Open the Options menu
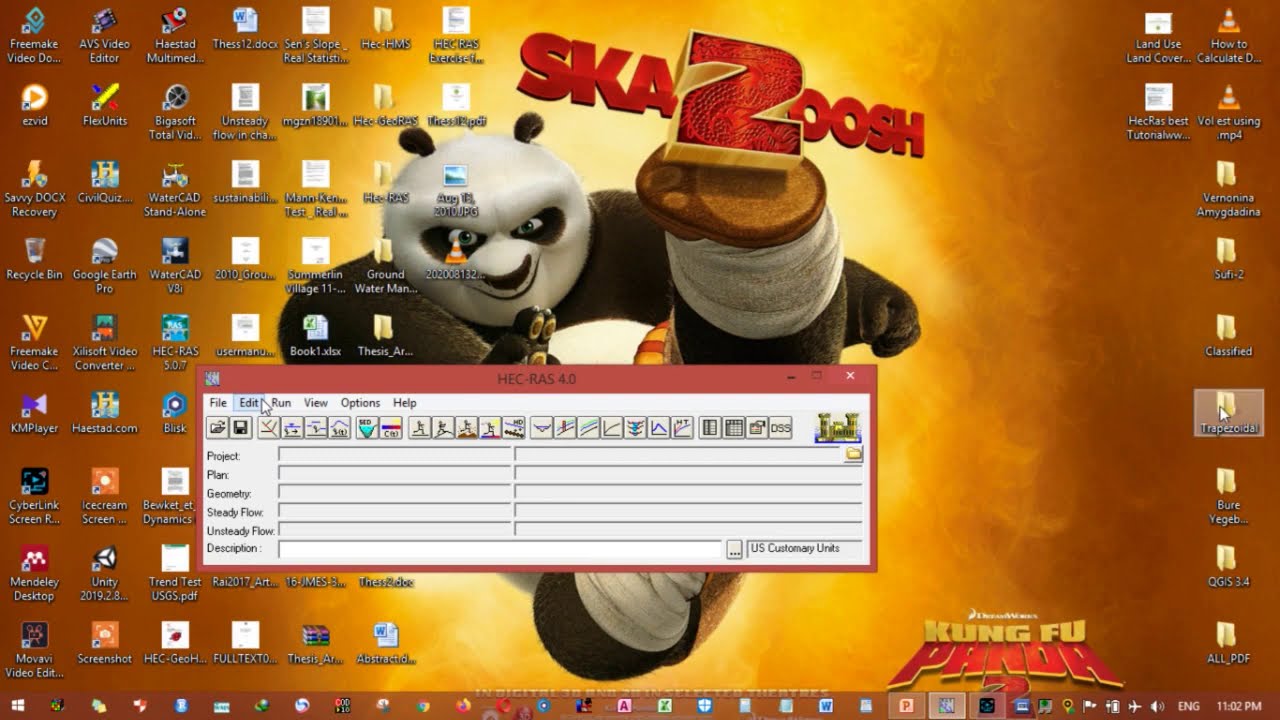Image resolution: width=1280 pixels, height=720 pixels. (360, 403)
